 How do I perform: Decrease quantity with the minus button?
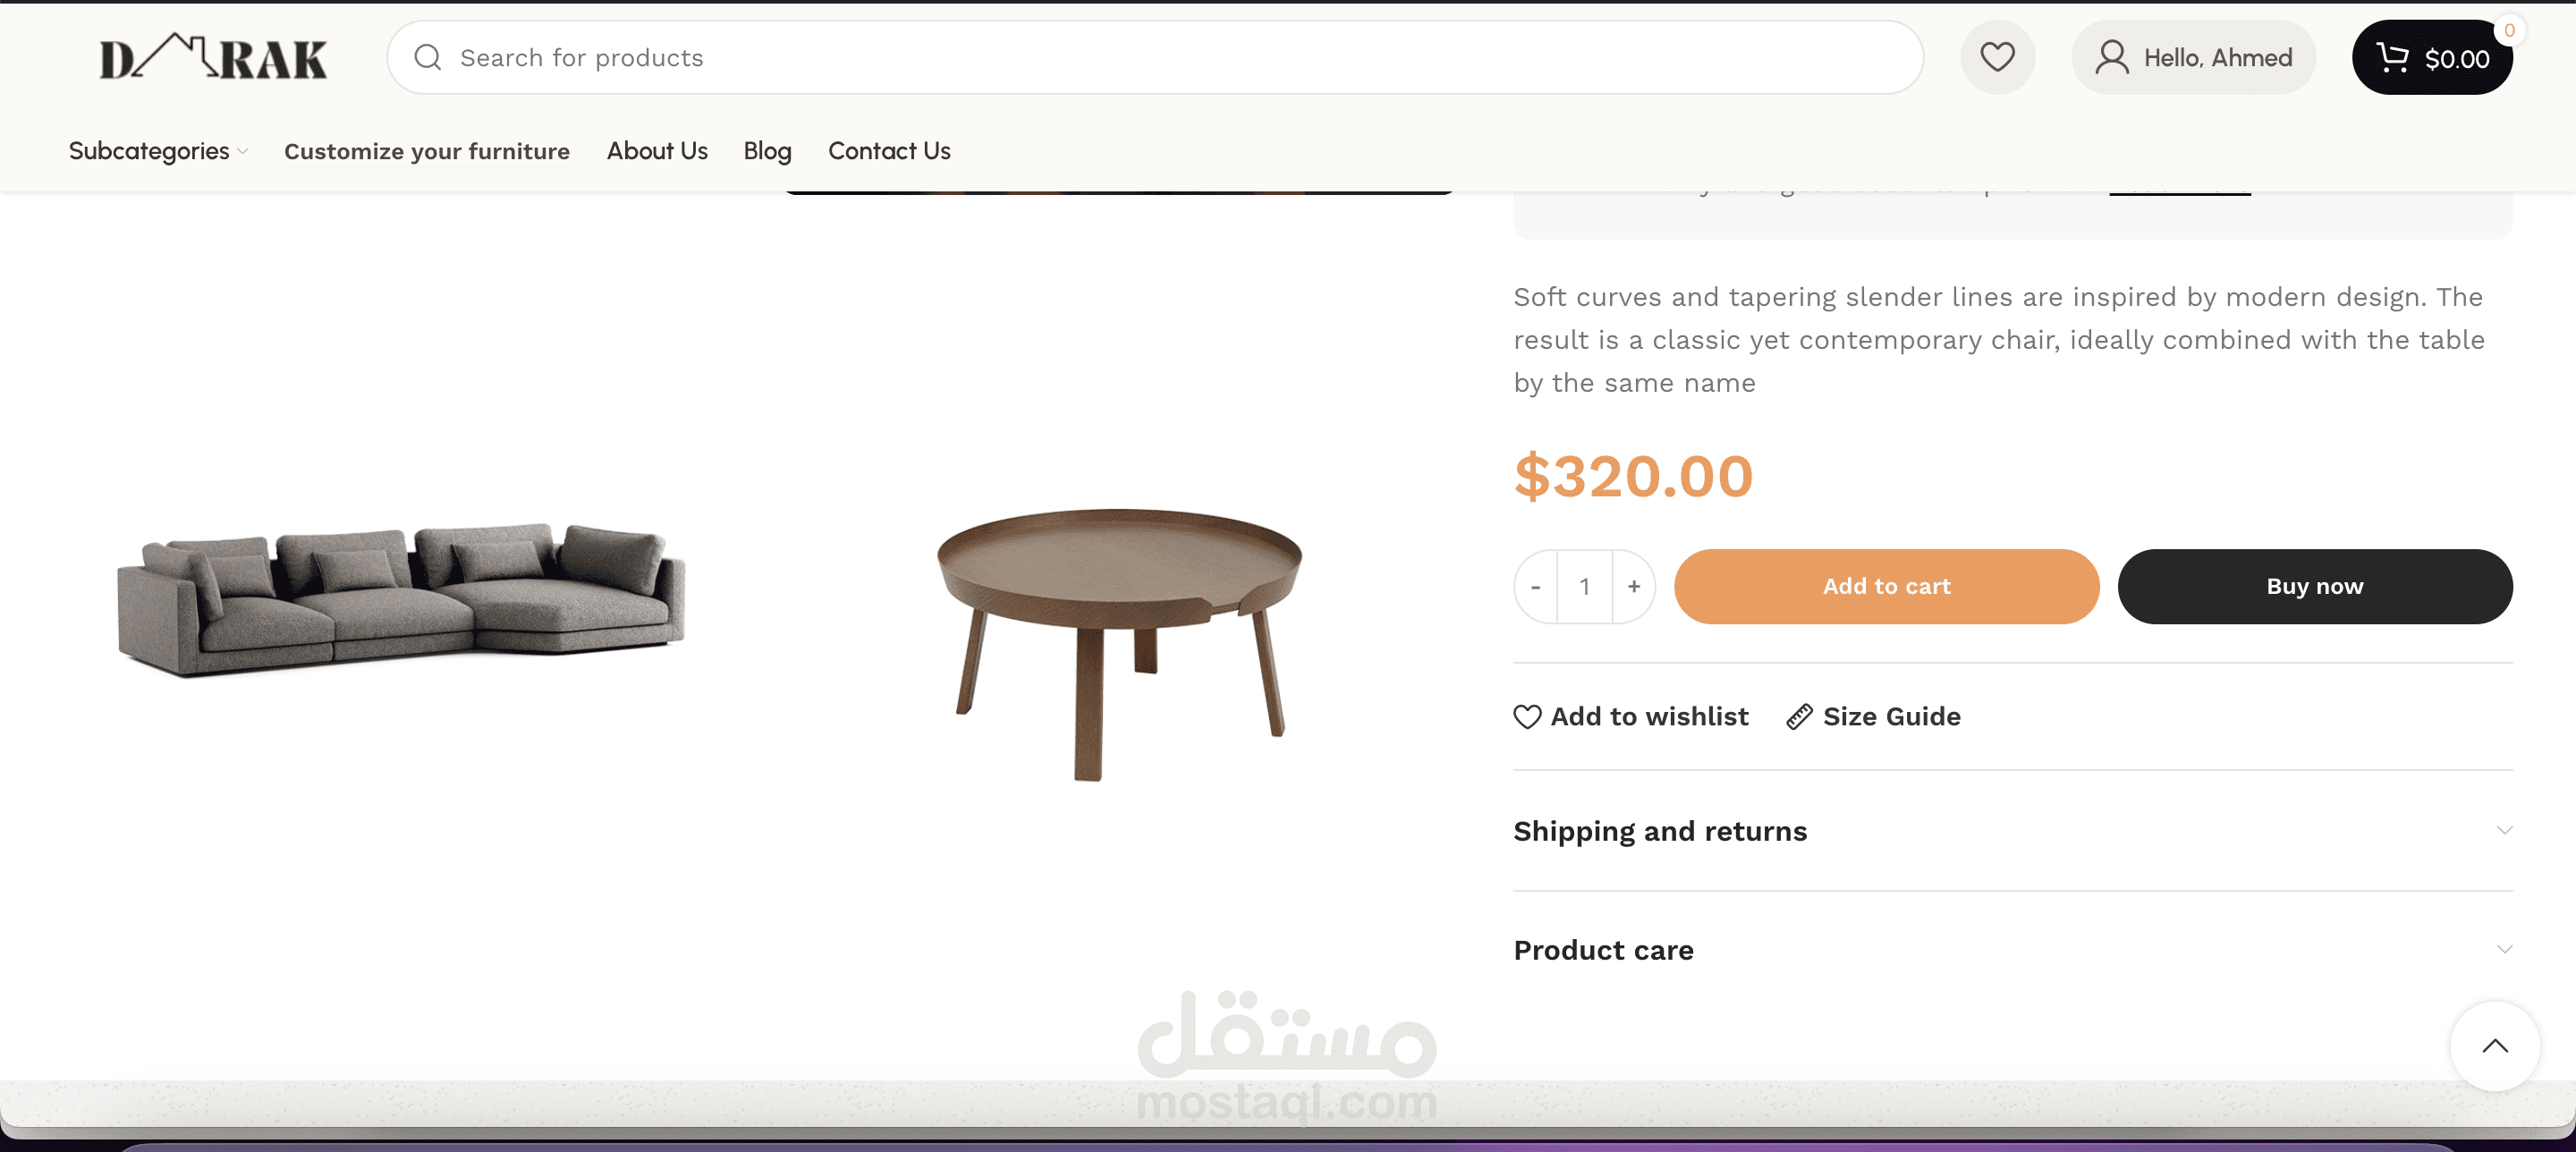click(1536, 586)
